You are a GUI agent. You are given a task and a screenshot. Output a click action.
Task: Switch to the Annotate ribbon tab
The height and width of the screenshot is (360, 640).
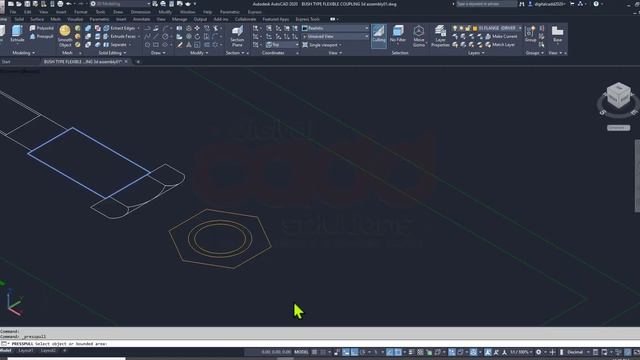tap(141, 19)
